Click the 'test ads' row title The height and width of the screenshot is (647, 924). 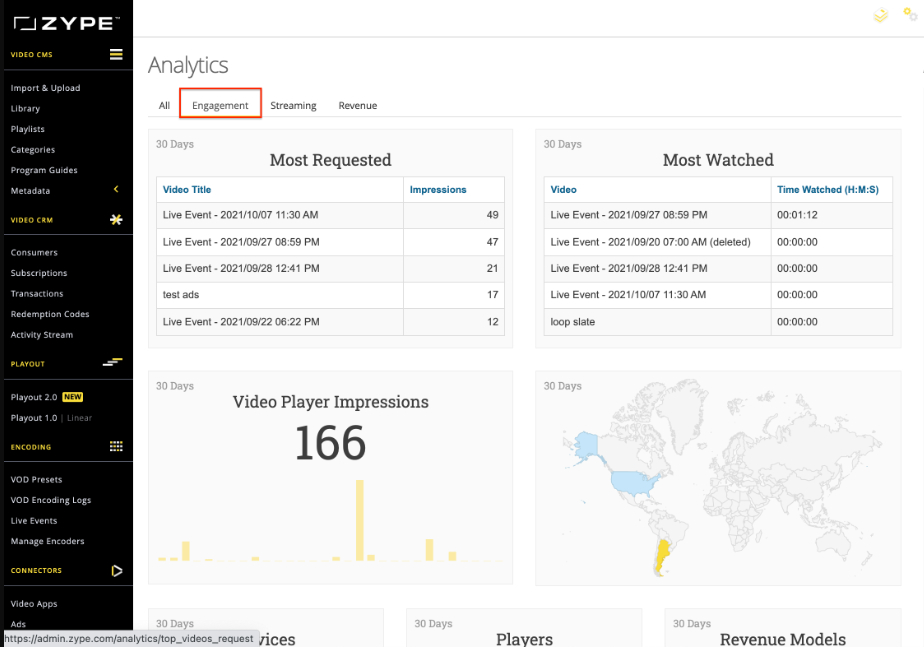[181, 295]
